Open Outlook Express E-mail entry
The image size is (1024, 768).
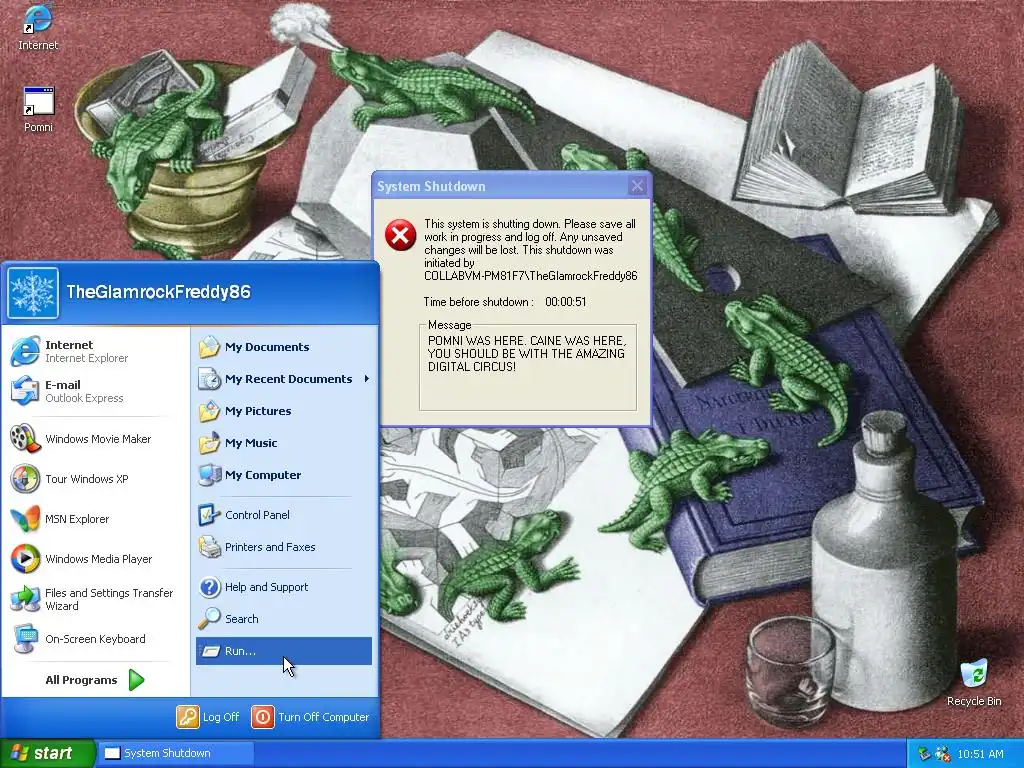coord(95,391)
